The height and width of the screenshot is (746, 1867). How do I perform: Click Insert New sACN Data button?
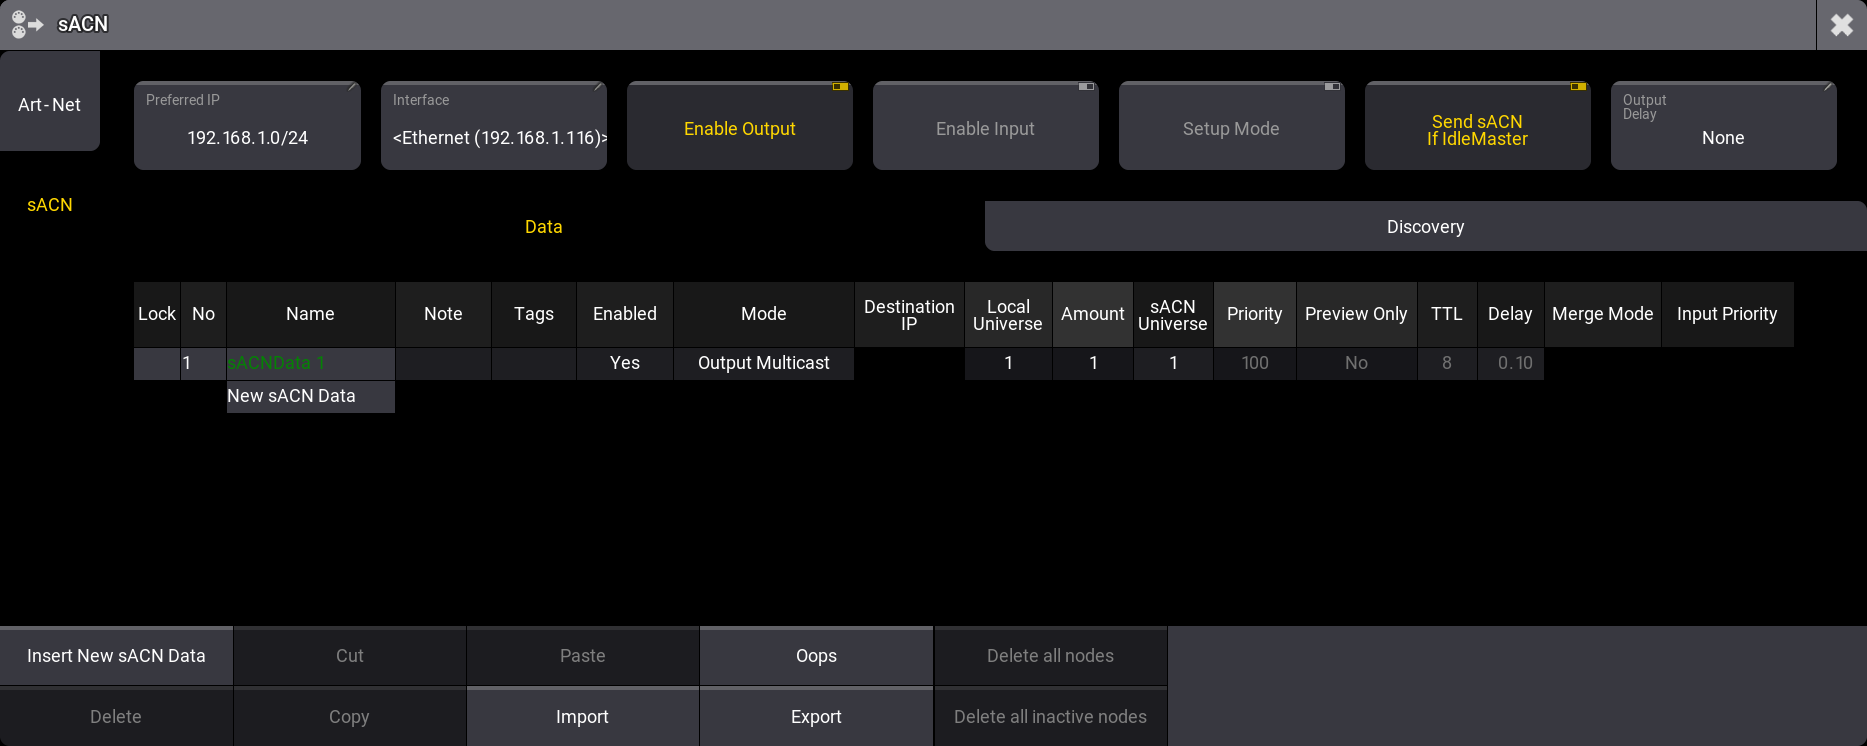tap(116, 656)
